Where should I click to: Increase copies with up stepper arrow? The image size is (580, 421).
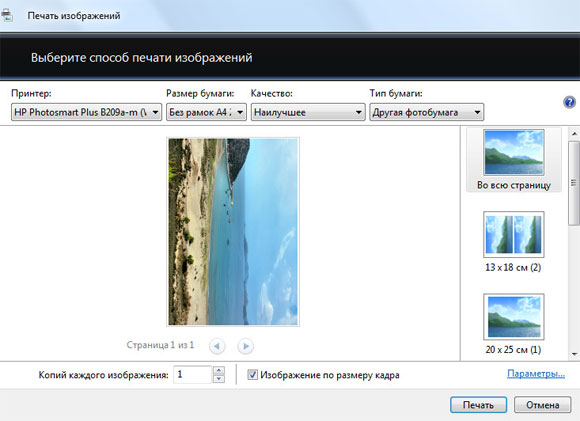pyautogui.click(x=219, y=370)
